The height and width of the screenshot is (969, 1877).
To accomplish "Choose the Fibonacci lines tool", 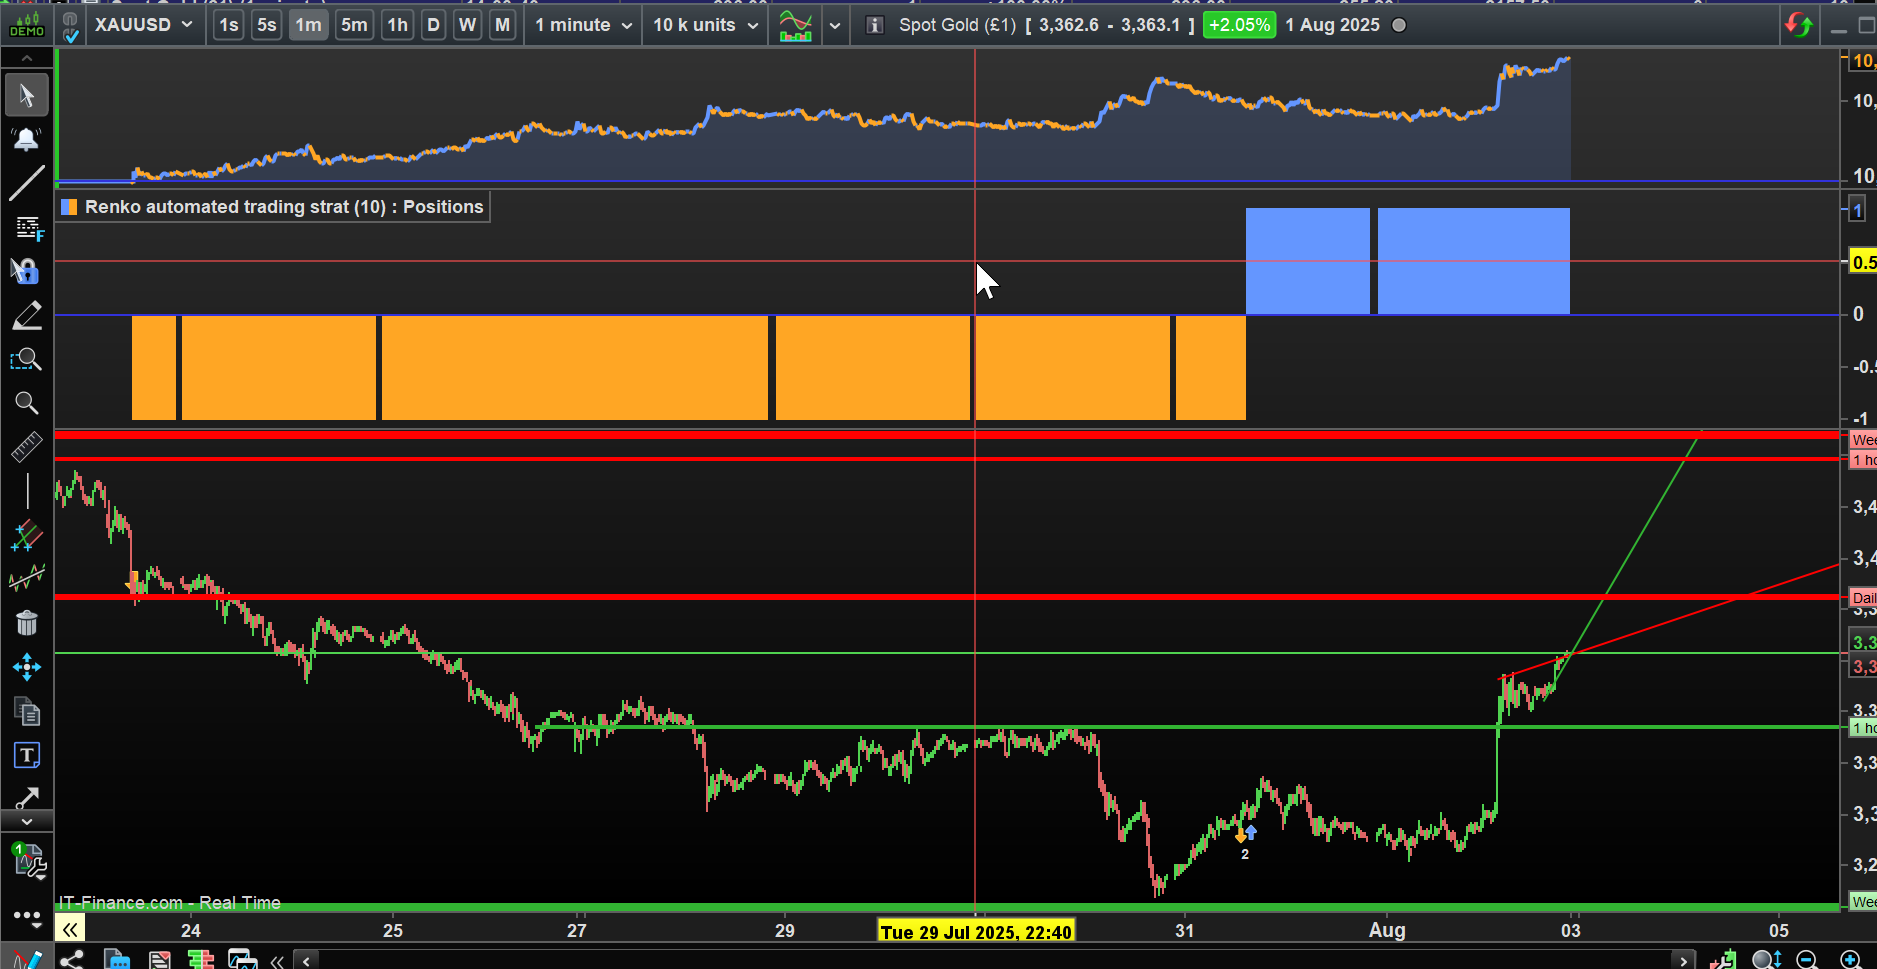I will pyautogui.click(x=27, y=228).
